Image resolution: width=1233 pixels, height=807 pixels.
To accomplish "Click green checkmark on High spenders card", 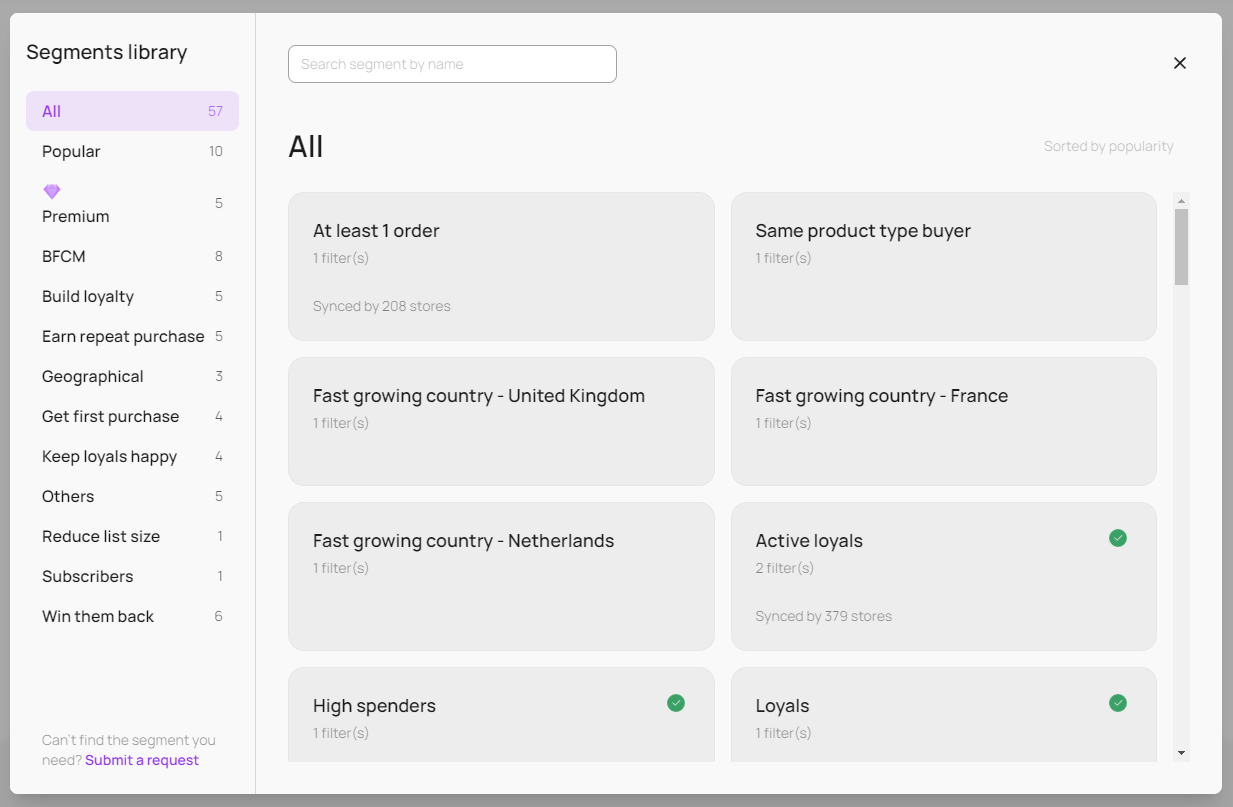I will coord(676,703).
